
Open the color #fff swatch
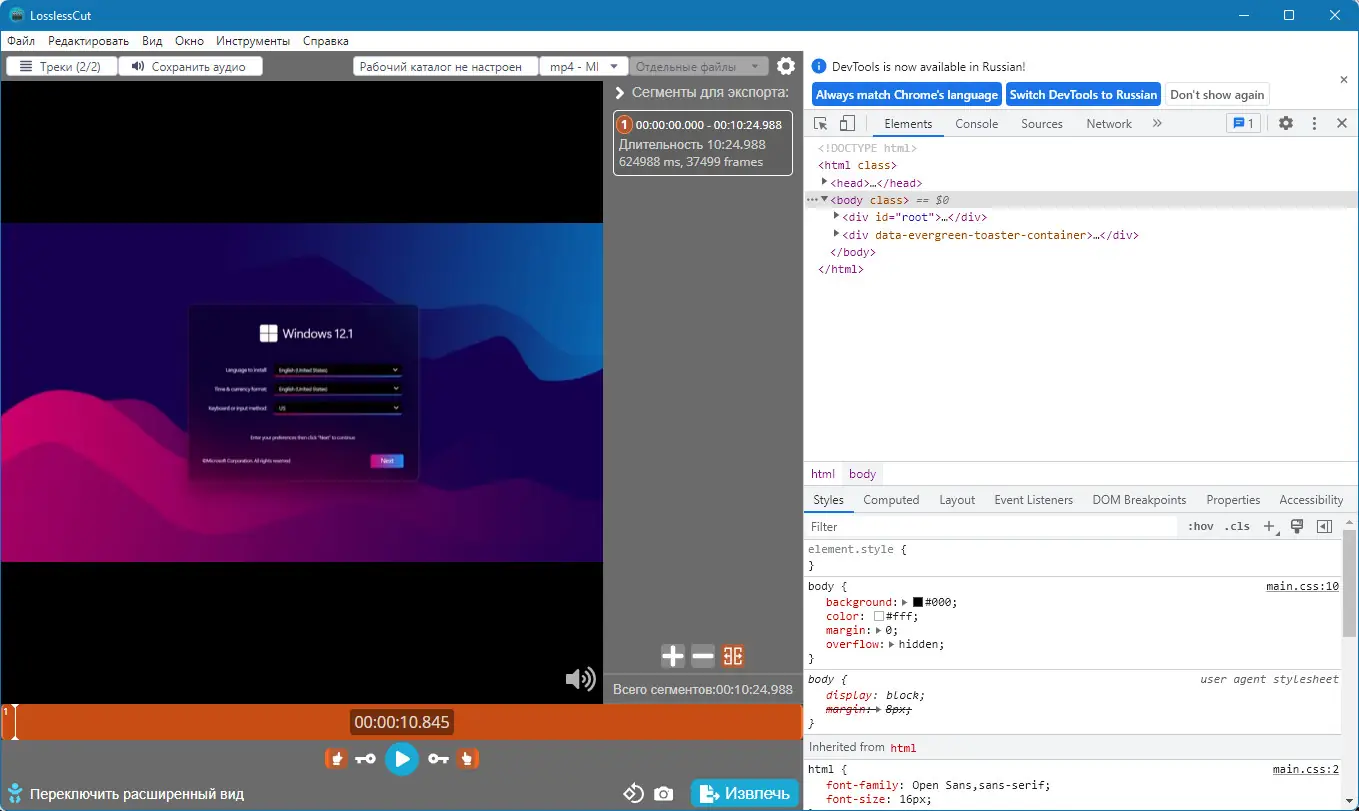coord(879,617)
